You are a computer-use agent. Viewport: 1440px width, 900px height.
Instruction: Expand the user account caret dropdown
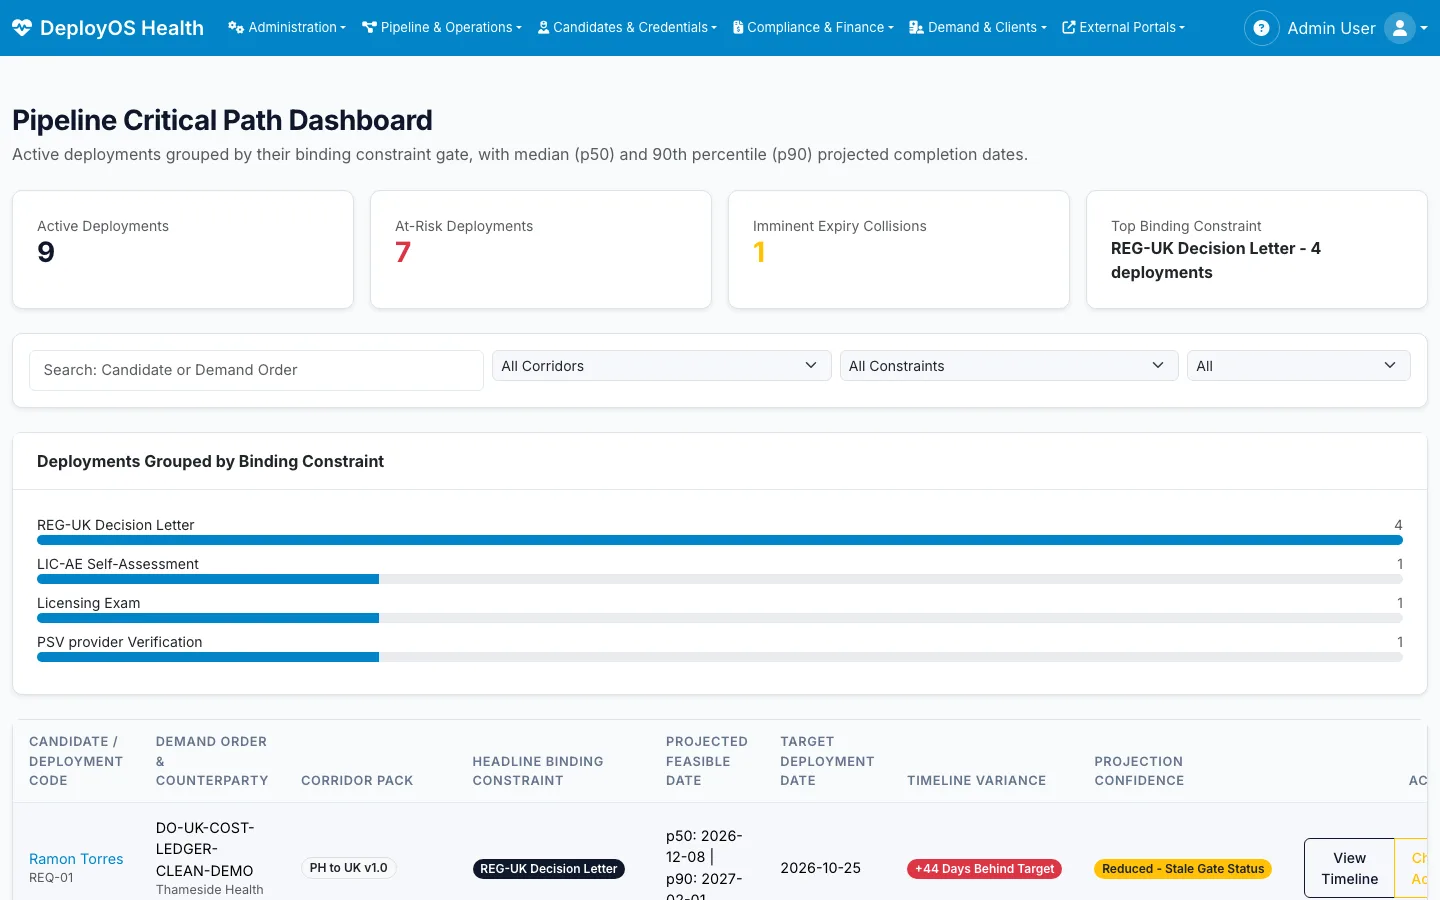click(1424, 28)
